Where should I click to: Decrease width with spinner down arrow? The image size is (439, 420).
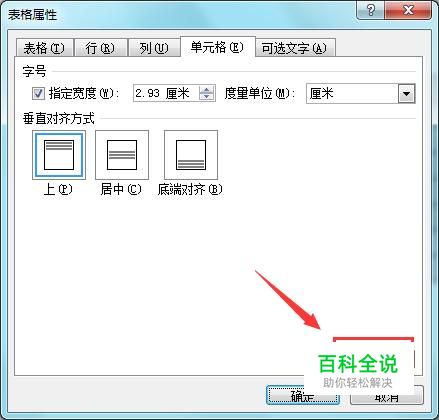[x=206, y=96]
